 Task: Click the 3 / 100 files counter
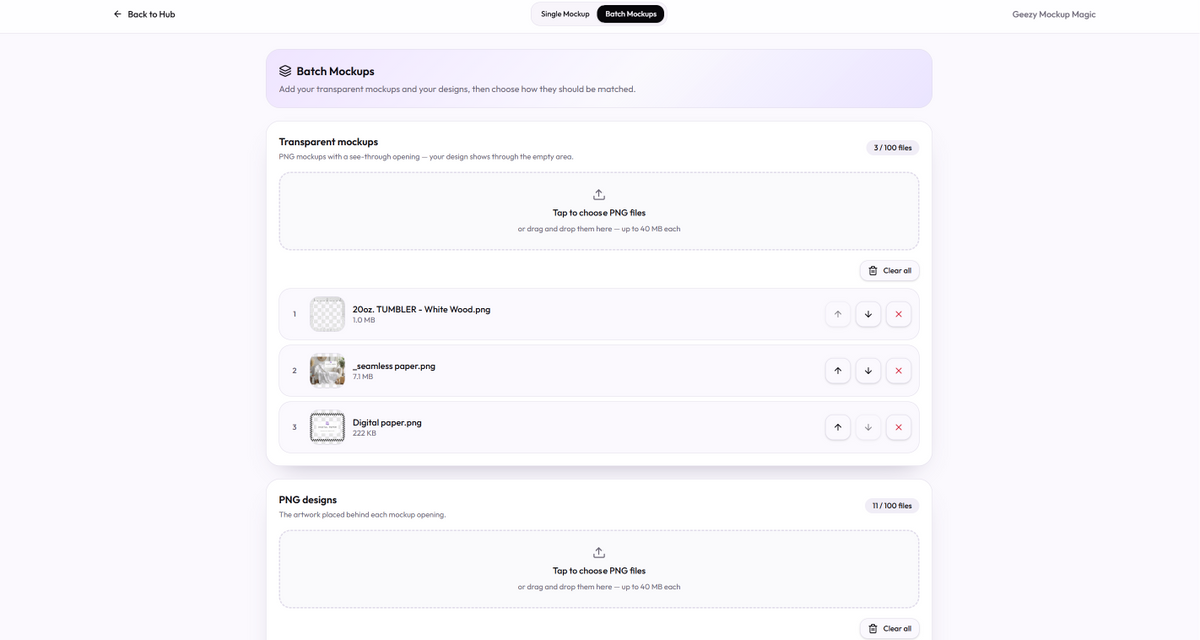click(892, 148)
